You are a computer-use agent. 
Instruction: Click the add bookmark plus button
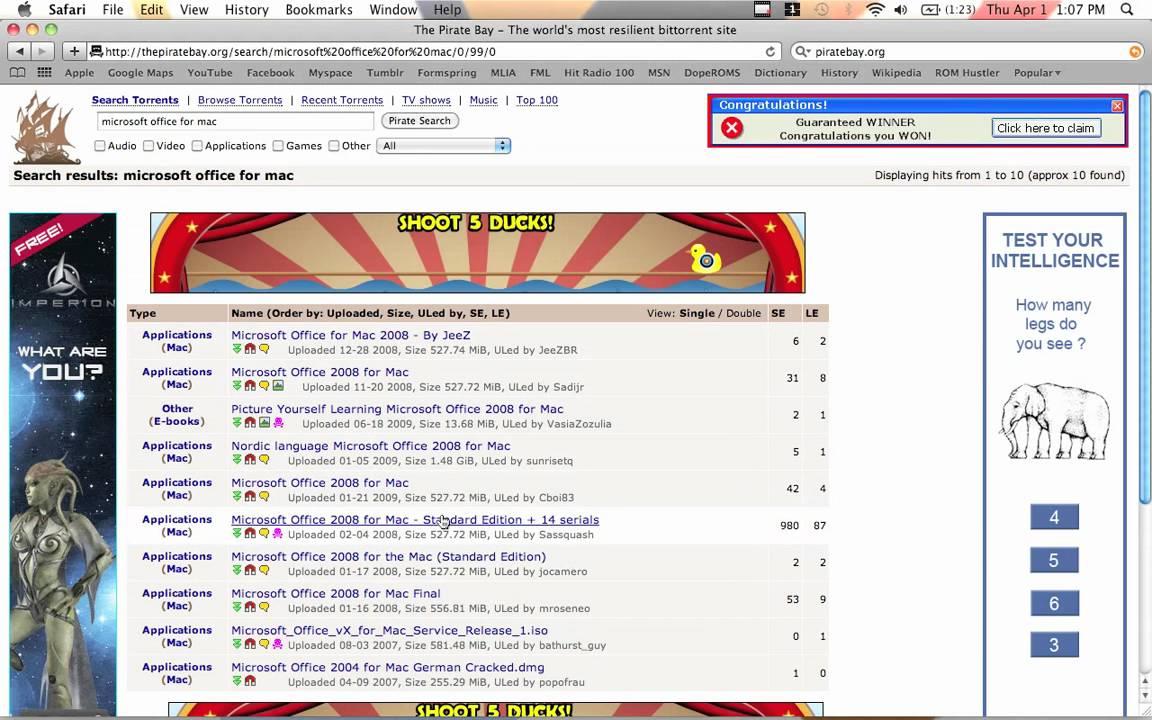pyautogui.click(x=74, y=51)
